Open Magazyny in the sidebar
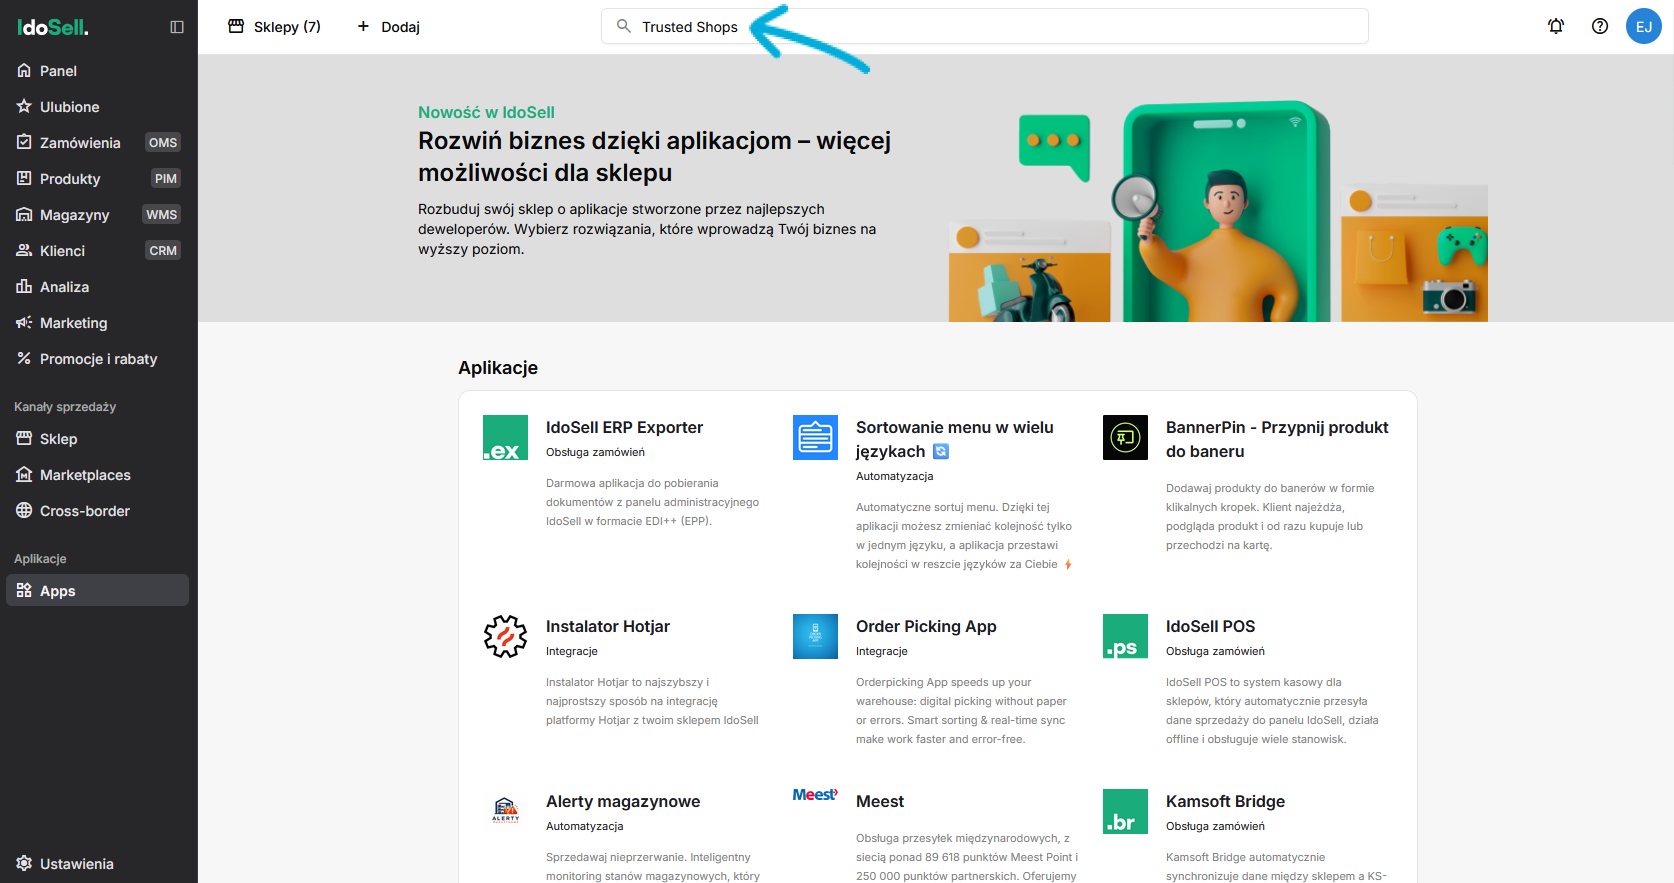 pos(97,215)
